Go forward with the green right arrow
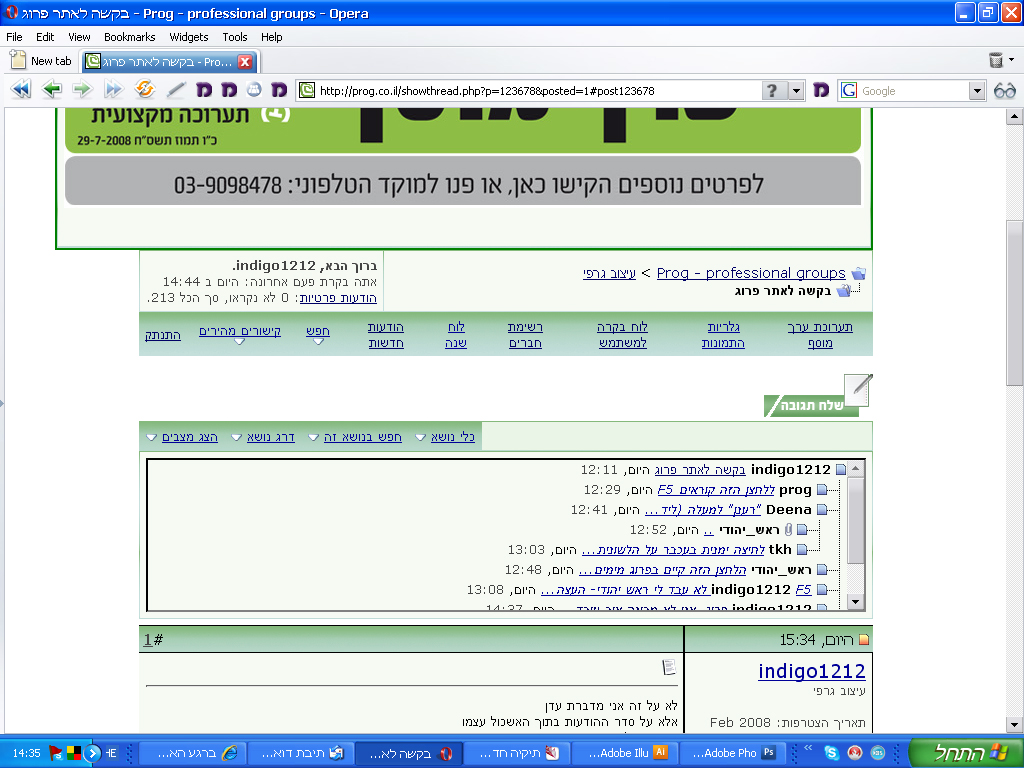Viewport: 1024px width, 768px height. [82, 89]
